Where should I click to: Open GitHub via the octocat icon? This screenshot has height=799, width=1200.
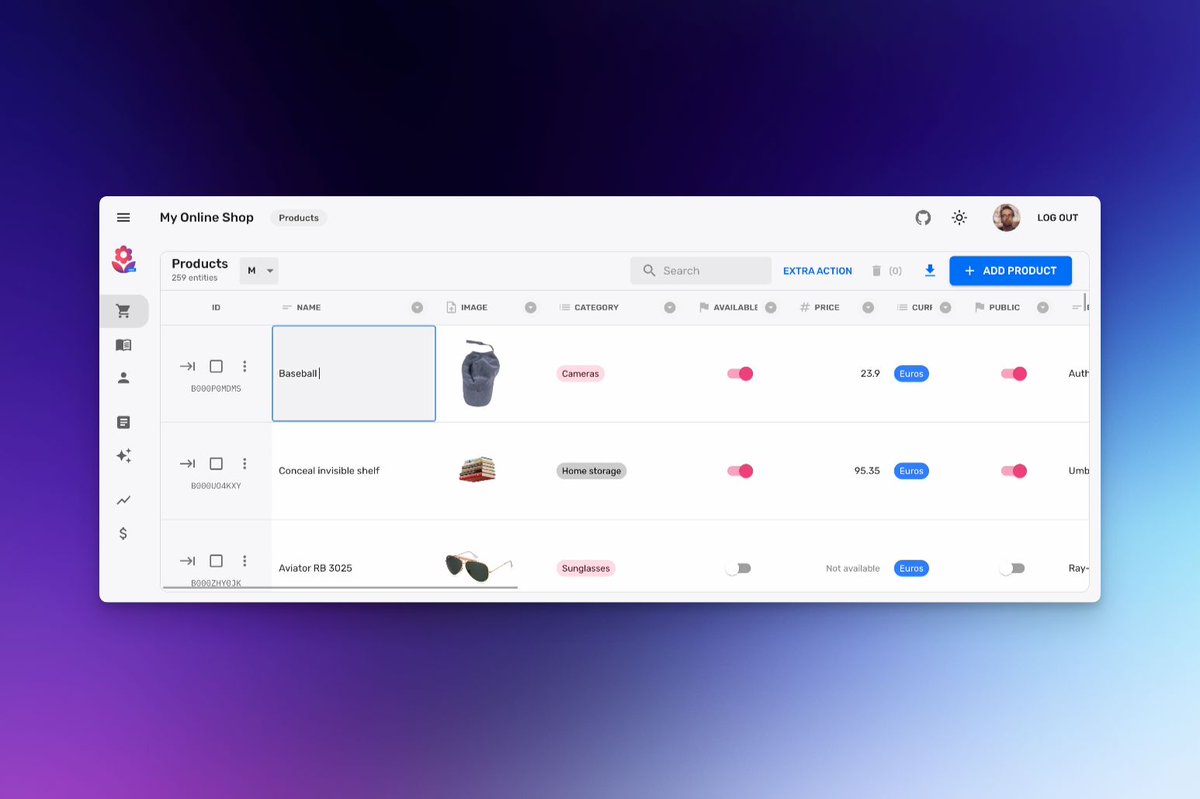coord(922,217)
